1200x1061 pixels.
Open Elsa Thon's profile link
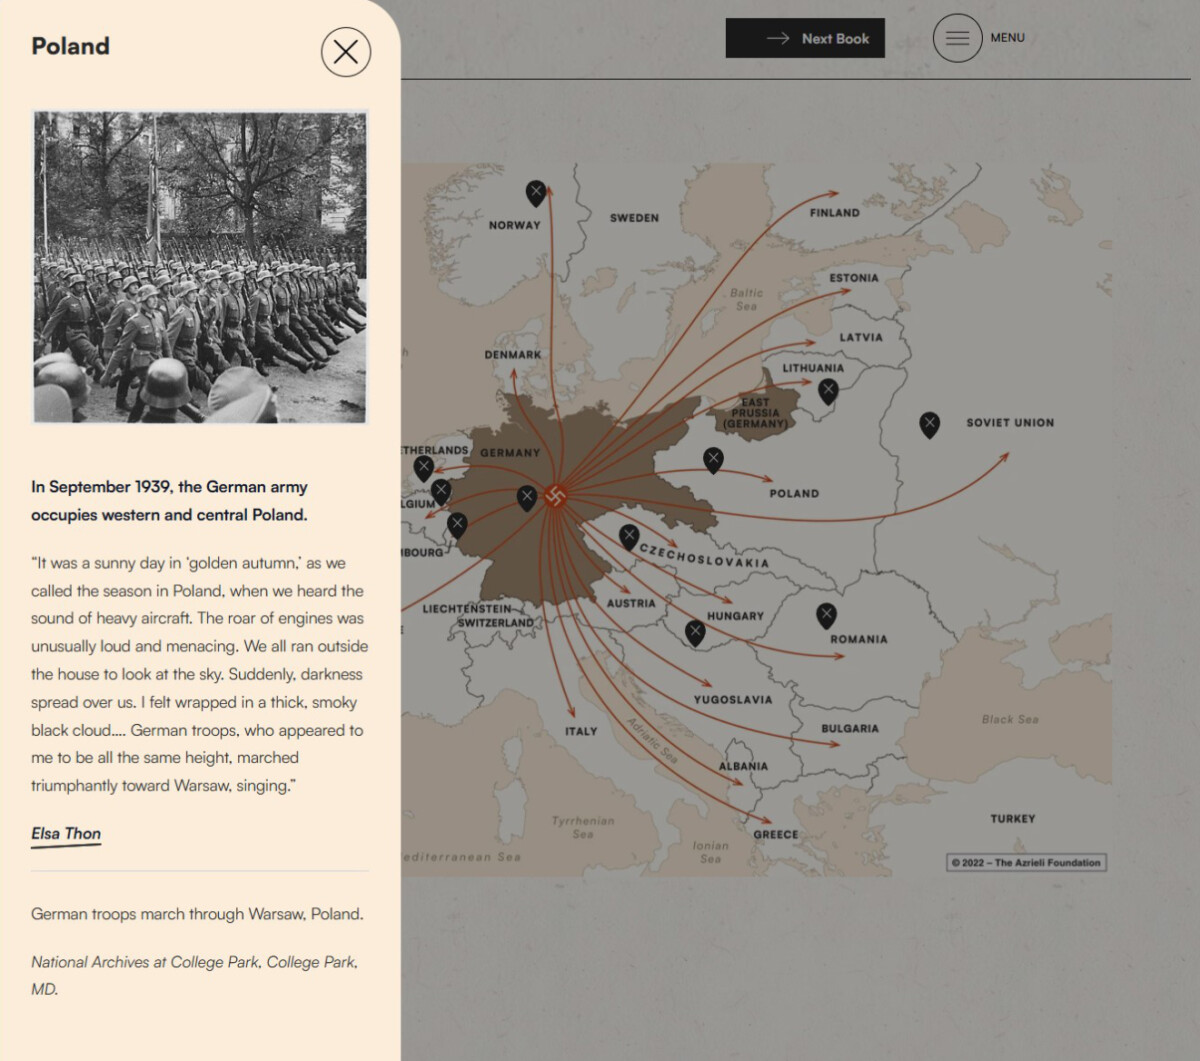coord(66,834)
